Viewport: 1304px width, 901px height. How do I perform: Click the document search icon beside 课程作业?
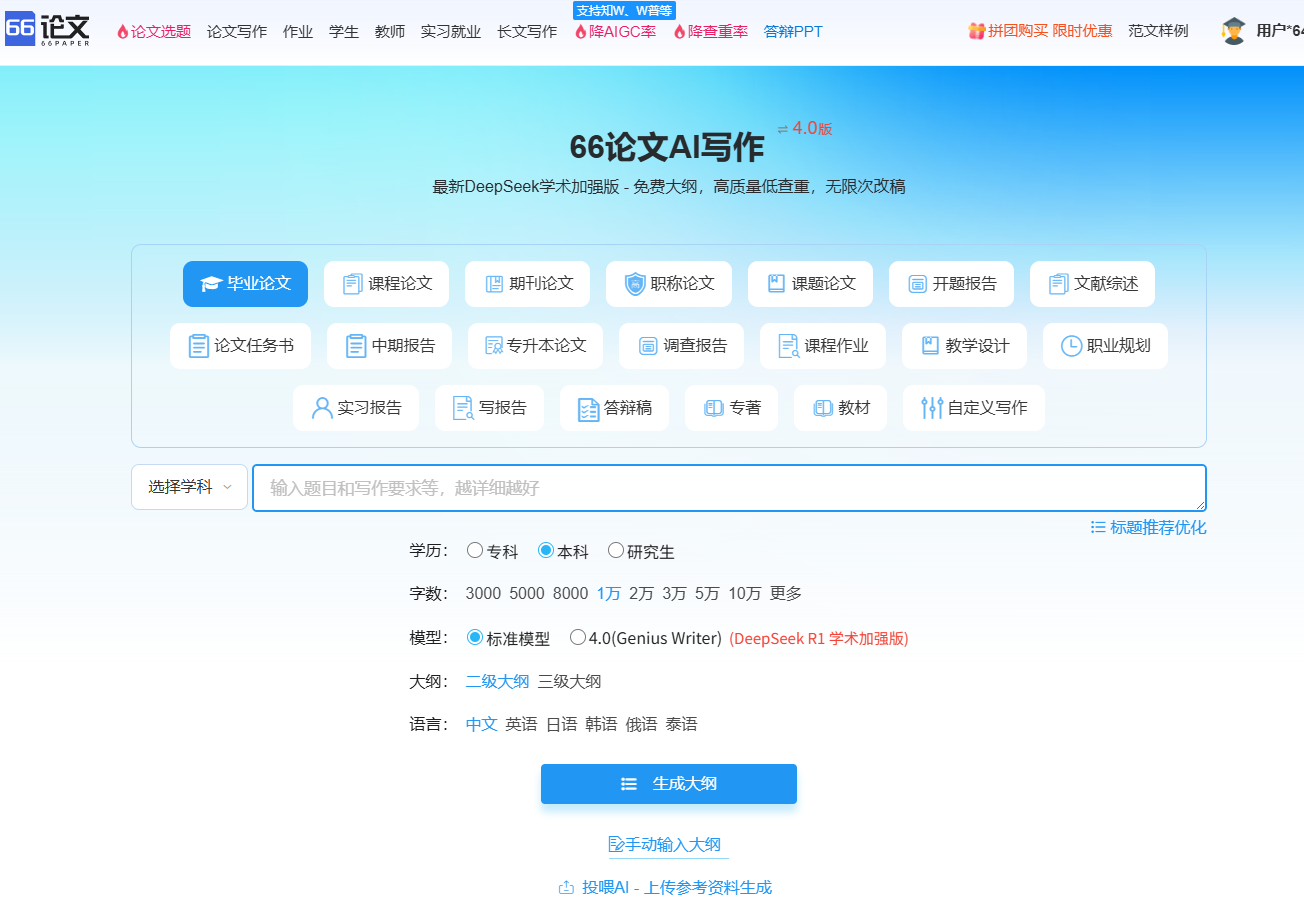pos(789,346)
